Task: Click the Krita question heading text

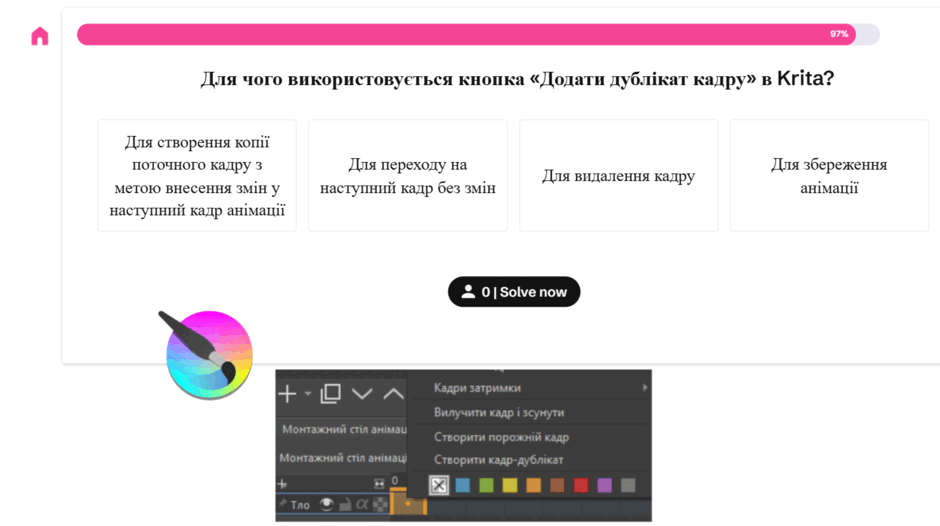Action: coord(517,79)
